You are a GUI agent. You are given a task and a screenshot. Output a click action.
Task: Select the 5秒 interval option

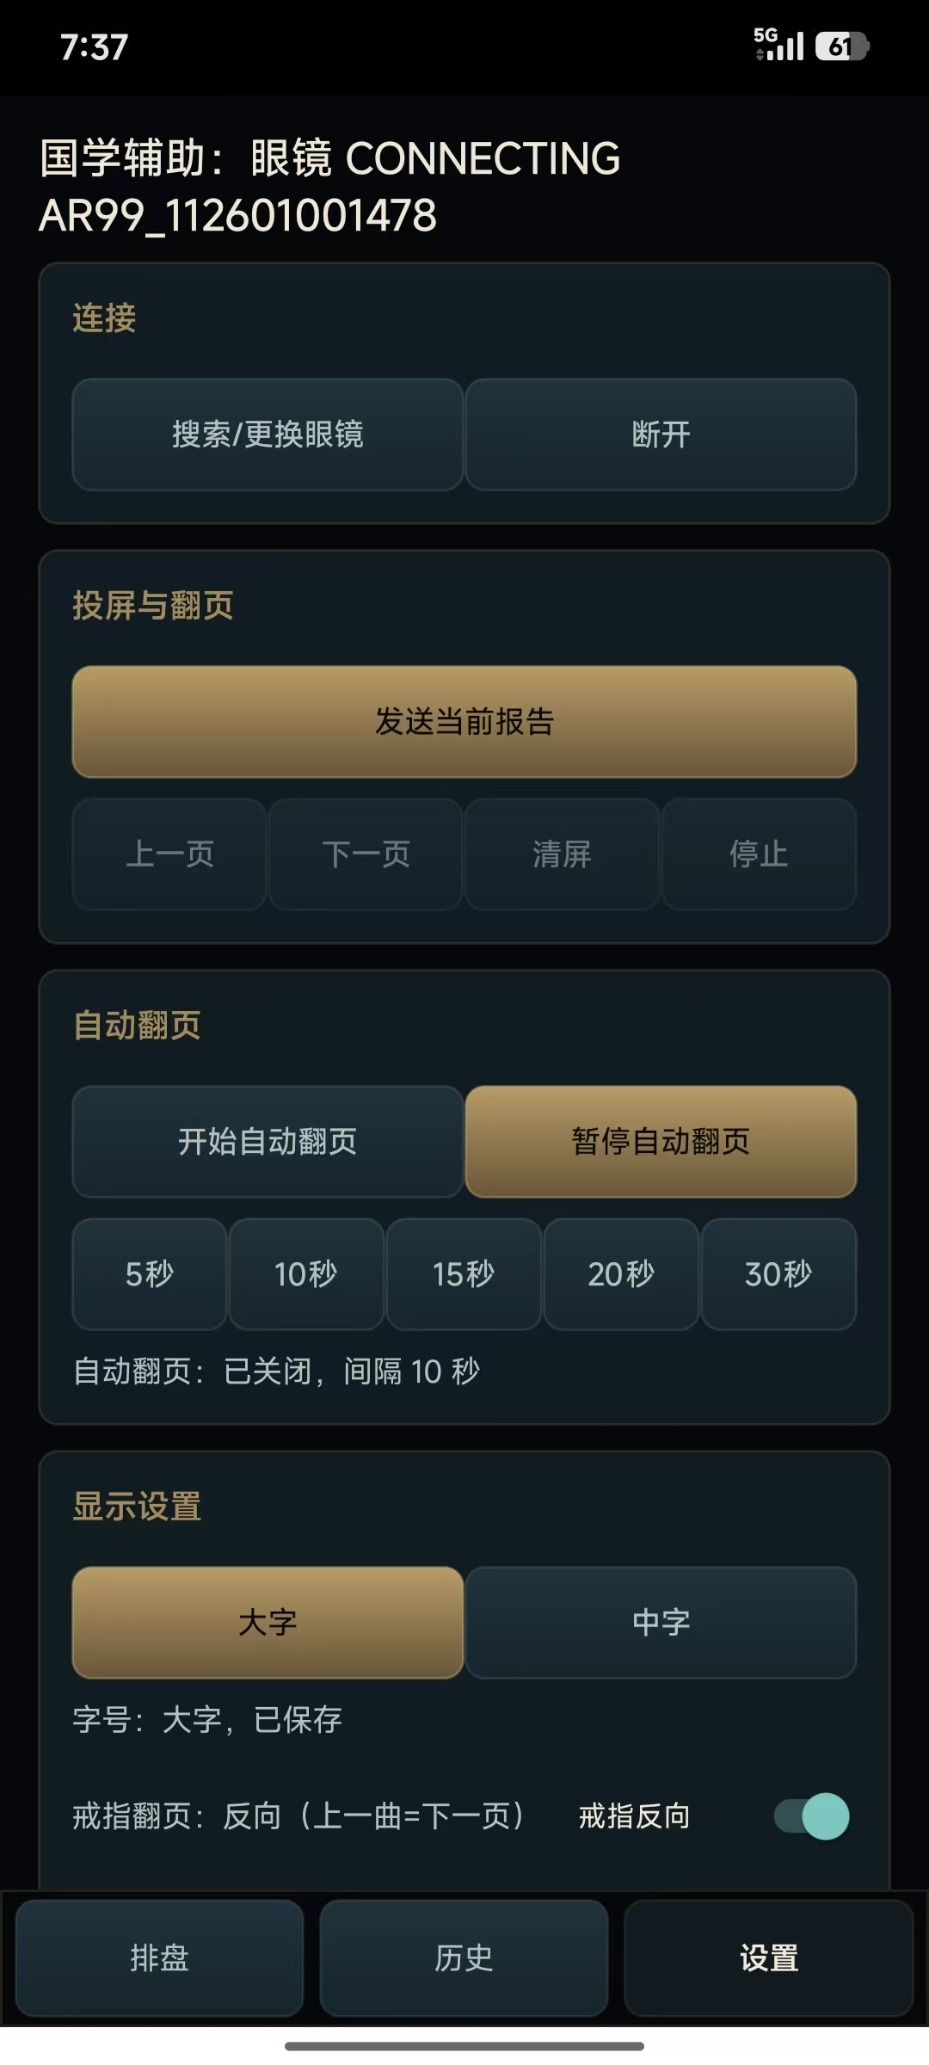pyautogui.click(x=149, y=1274)
